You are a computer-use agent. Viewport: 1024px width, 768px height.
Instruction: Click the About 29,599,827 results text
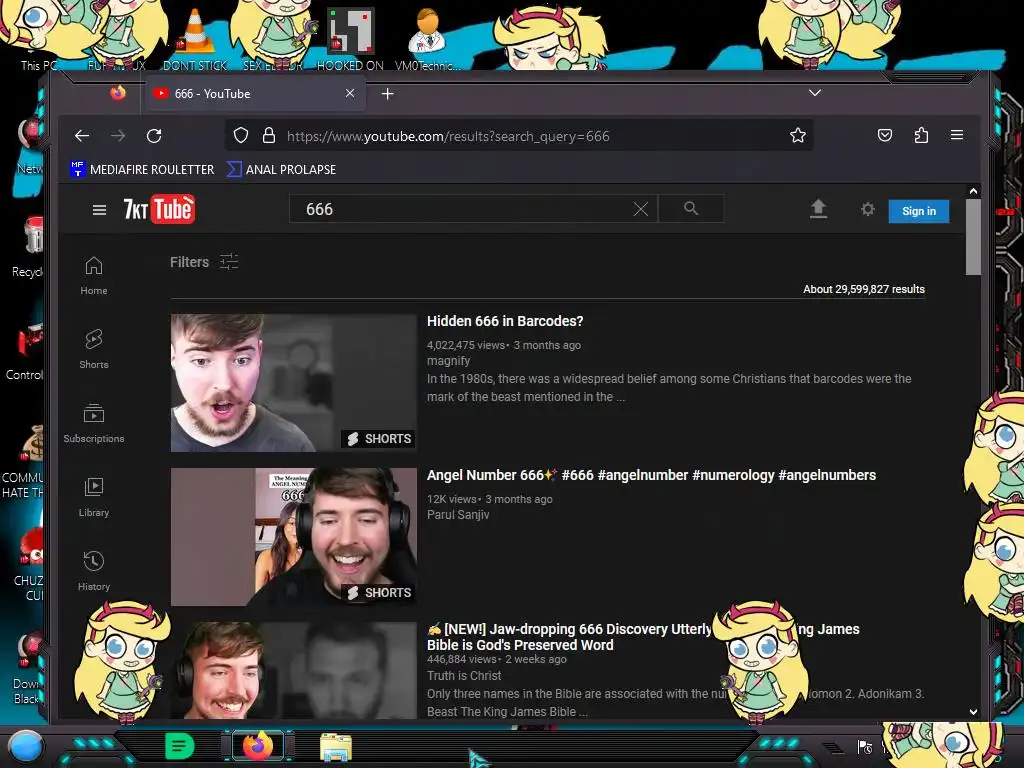coord(863,289)
